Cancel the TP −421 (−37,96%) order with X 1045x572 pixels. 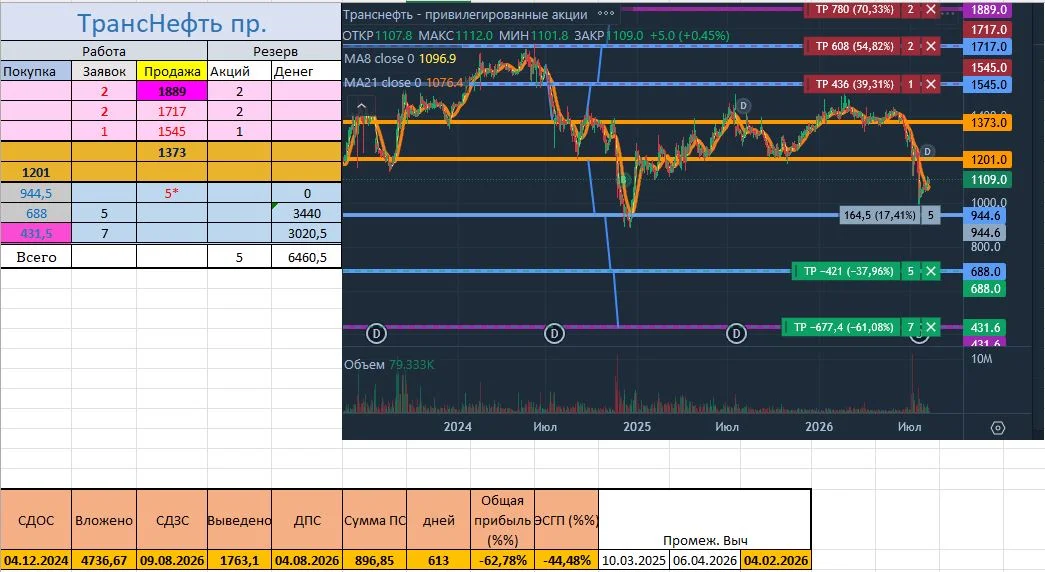[931, 271]
